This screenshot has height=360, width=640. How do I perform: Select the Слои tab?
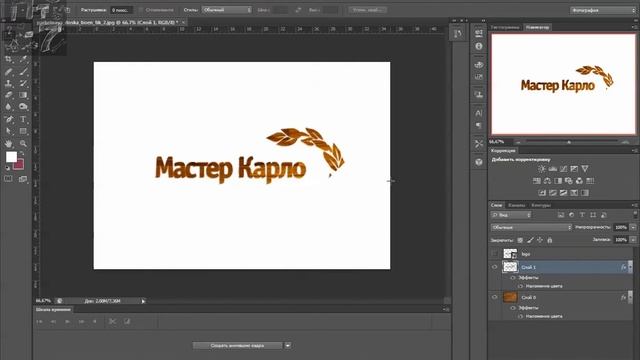[497, 205]
